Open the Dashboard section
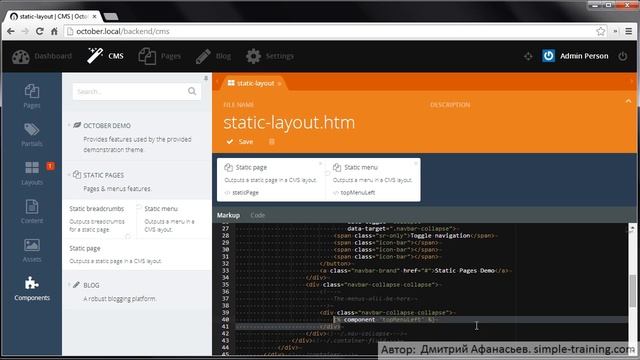The image size is (640, 360). pos(42,56)
